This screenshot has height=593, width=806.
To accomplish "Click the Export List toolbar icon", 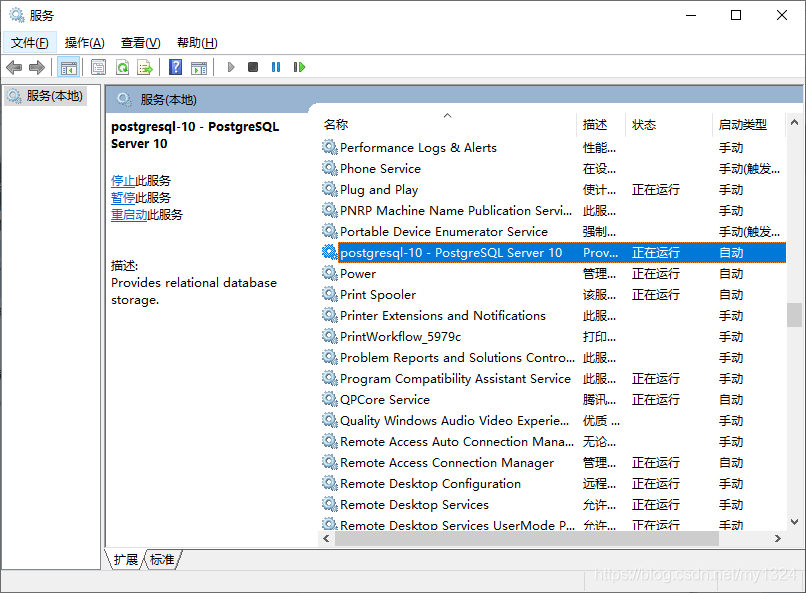I will pyautogui.click(x=145, y=67).
